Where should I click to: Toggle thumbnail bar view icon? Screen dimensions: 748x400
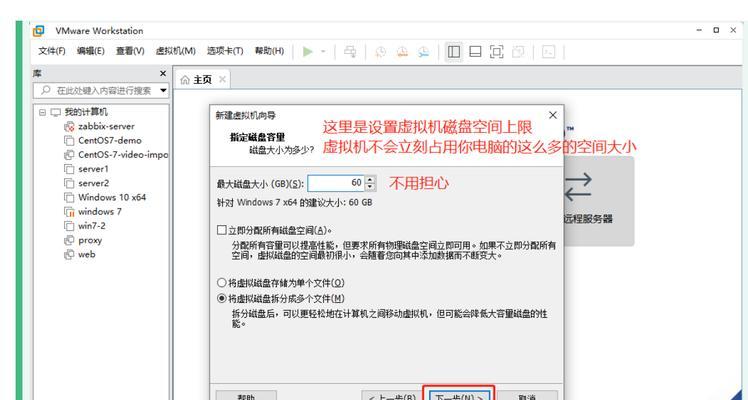(475, 51)
